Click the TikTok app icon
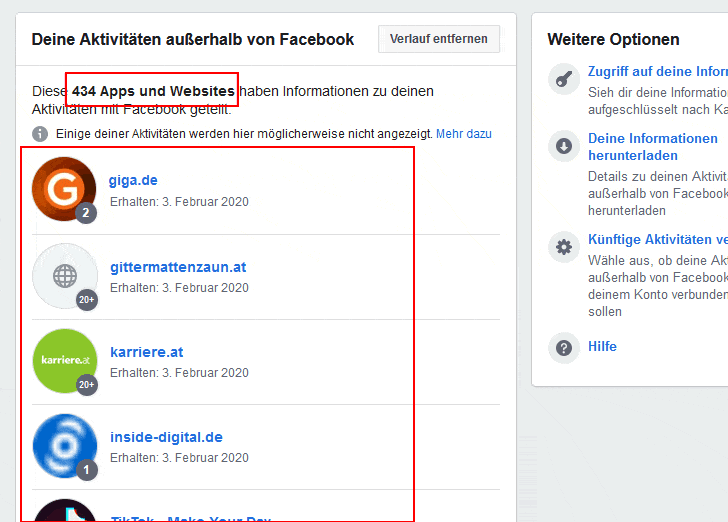Screen dimensions: 728x522 tap(65, 511)
